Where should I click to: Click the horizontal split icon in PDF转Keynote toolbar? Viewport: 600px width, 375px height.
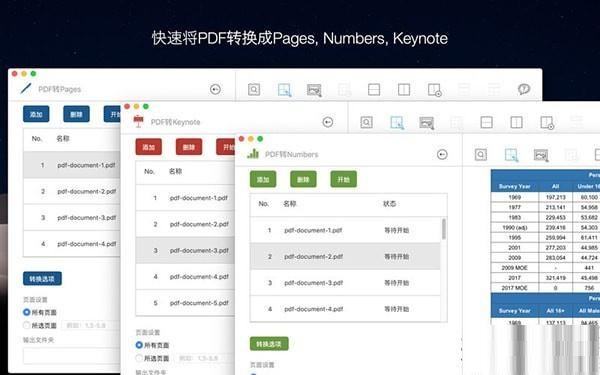point(486,122)
